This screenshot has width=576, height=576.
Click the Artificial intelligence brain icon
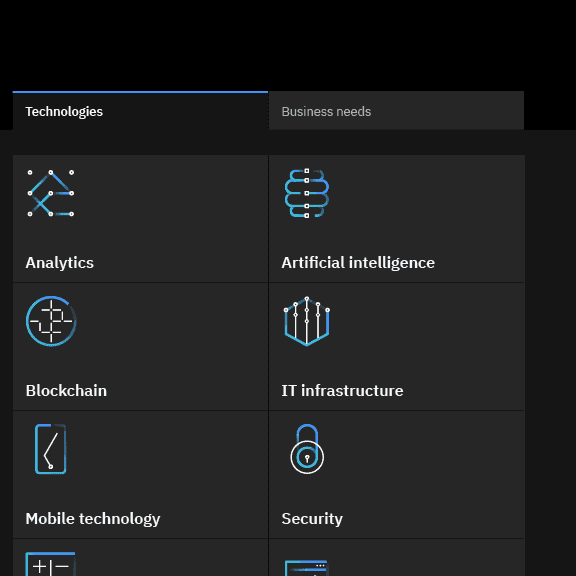(x=307, y=193)
